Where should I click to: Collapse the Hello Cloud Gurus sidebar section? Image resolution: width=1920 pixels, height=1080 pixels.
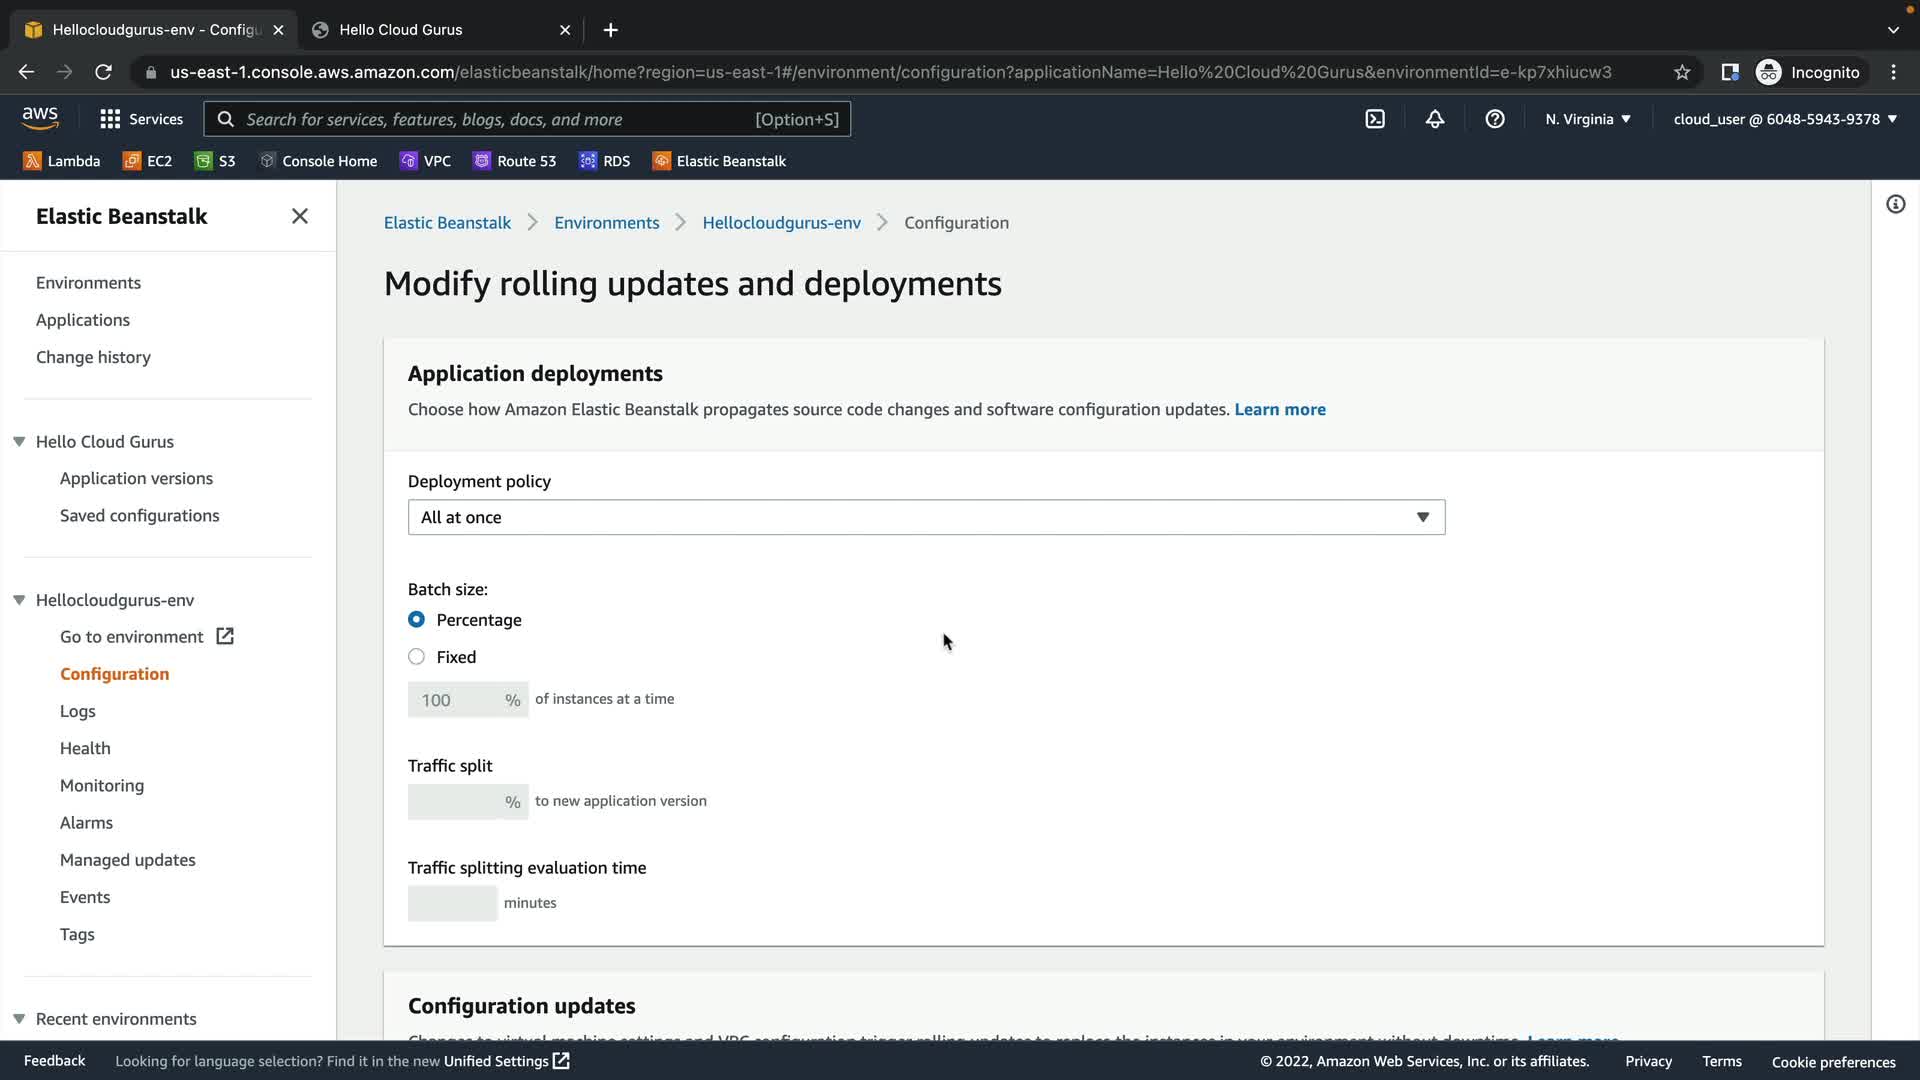pyautogui.click(x=19, y=441)
